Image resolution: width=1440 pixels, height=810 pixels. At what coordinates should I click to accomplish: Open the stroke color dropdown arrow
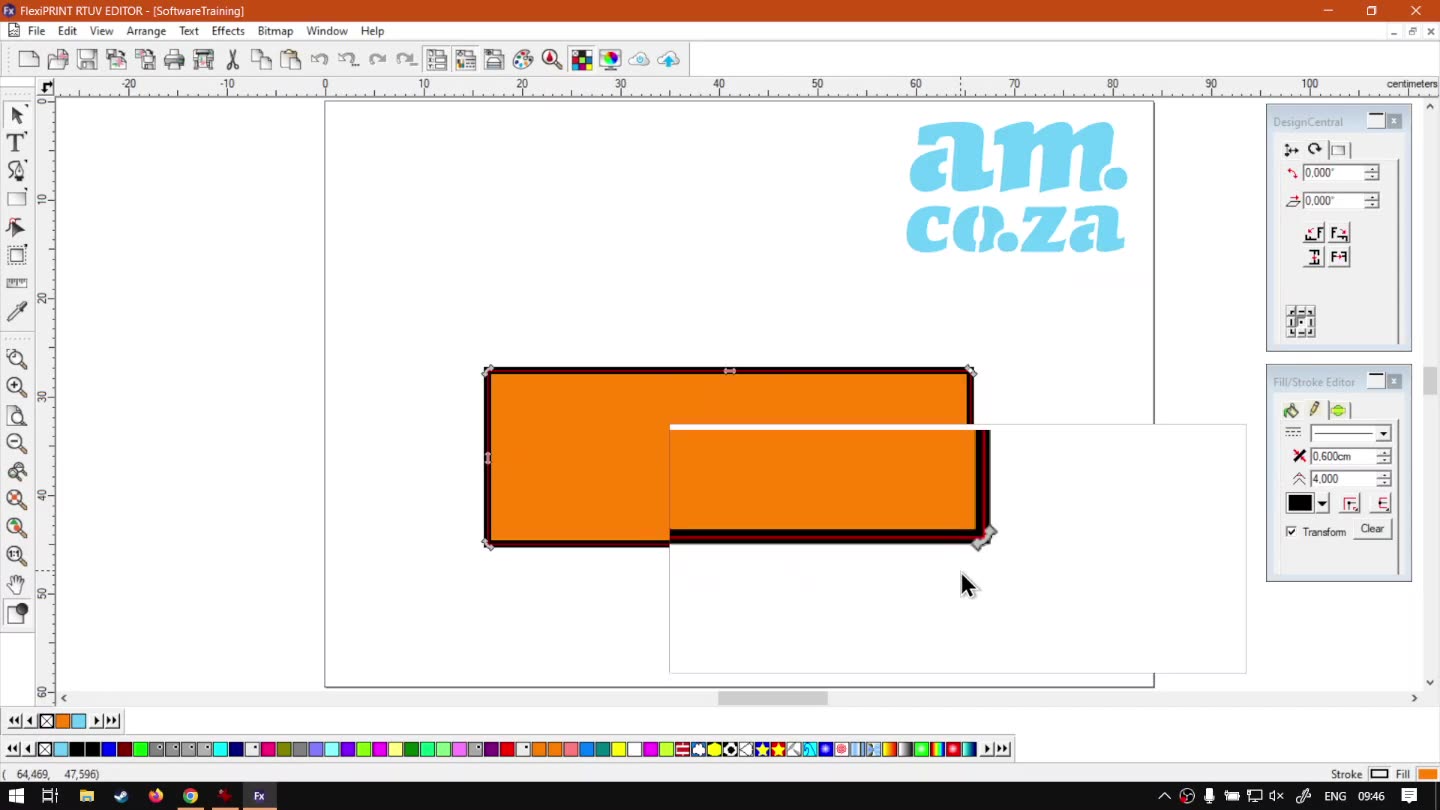click(x=1323, y=504)
